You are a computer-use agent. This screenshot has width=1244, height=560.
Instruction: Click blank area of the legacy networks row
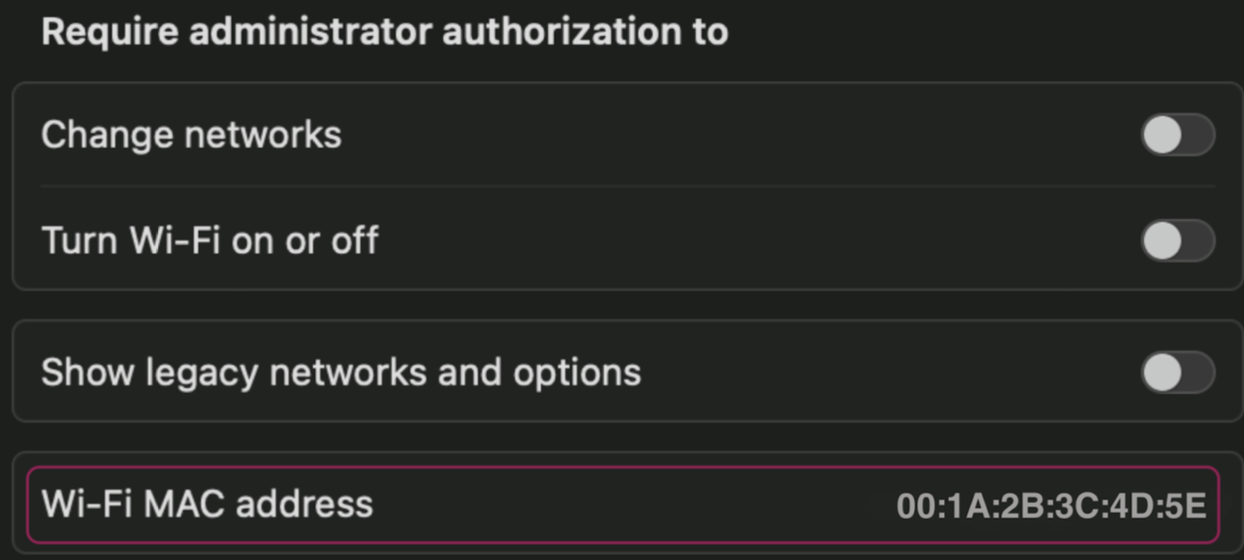coord(890,373)
